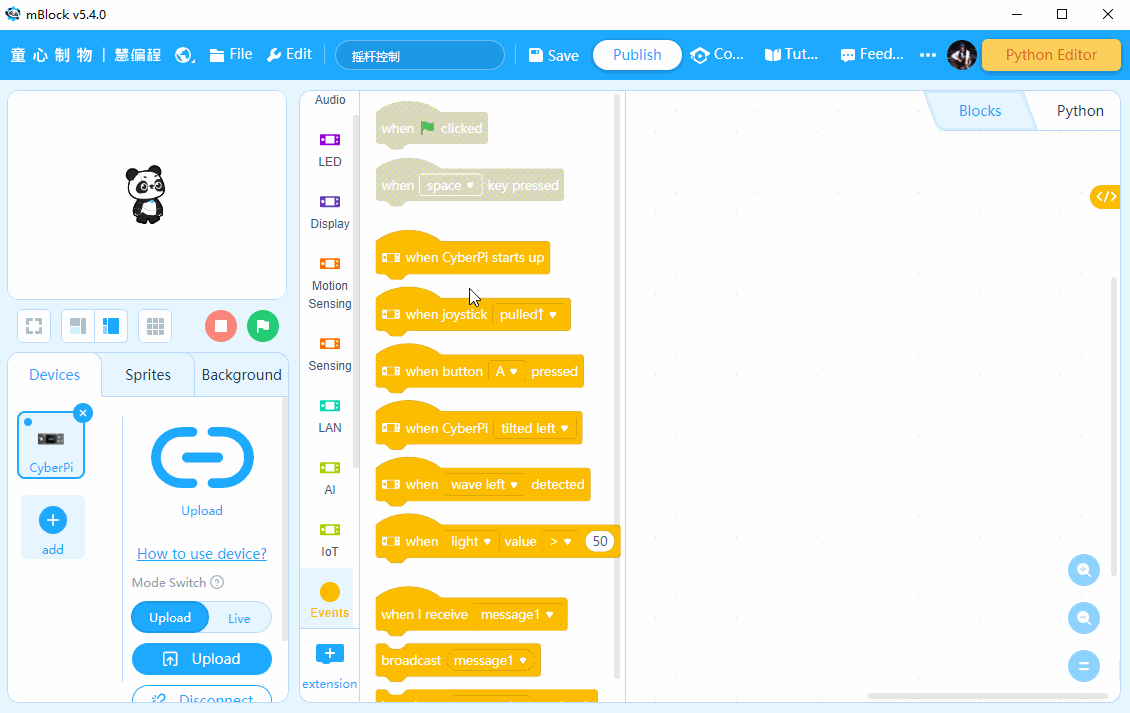Open the button A dropdown
Screen dimensions: 1130x713
pyautogui.click(x=507, y=371)
